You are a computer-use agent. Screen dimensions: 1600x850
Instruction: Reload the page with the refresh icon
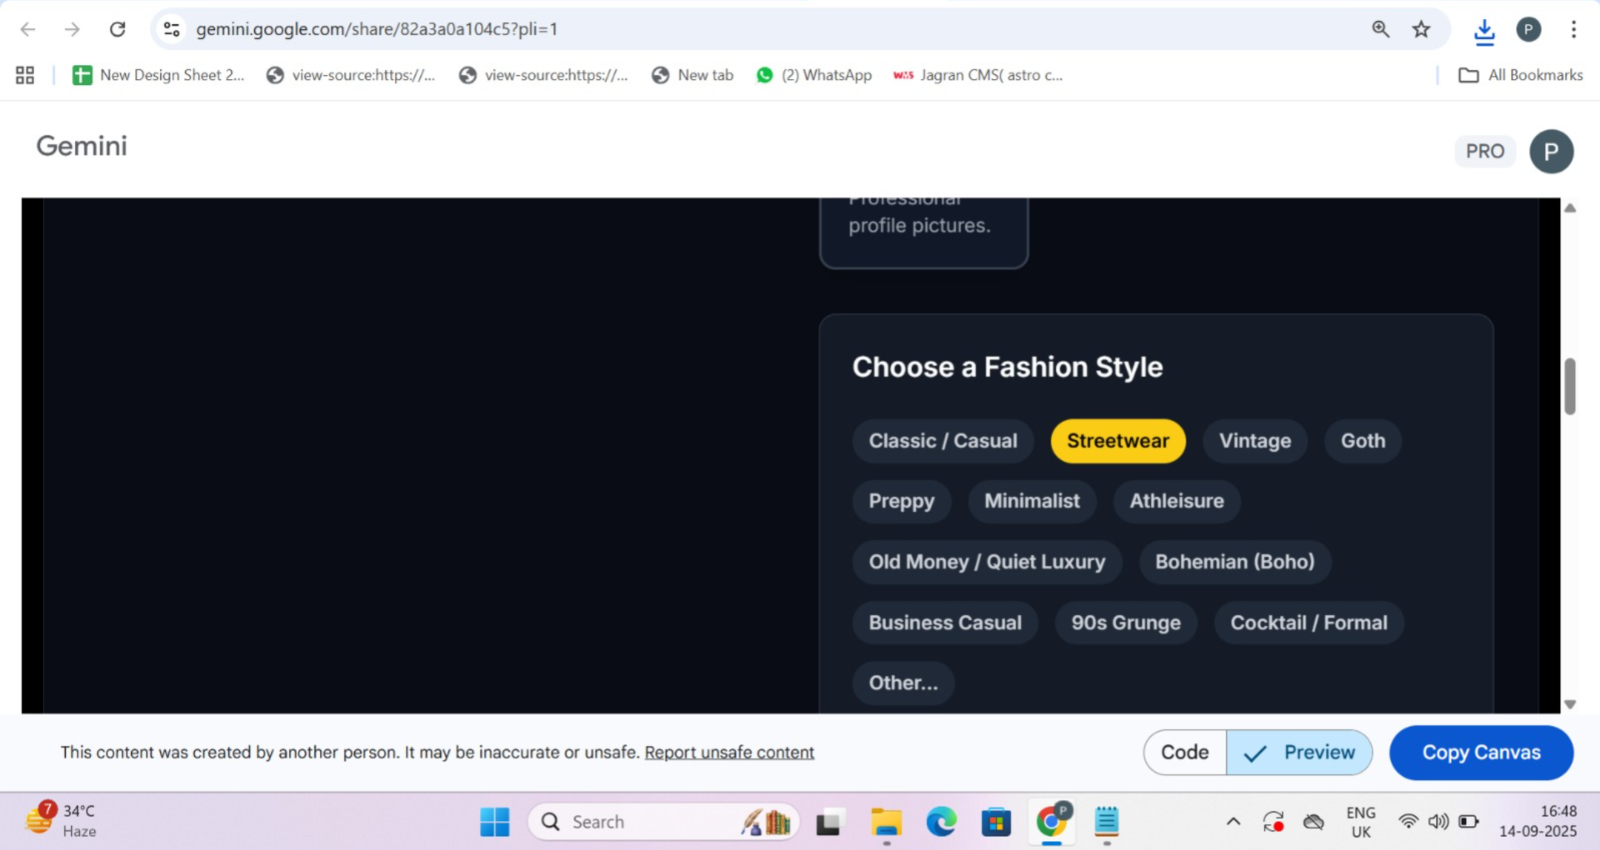117,29
